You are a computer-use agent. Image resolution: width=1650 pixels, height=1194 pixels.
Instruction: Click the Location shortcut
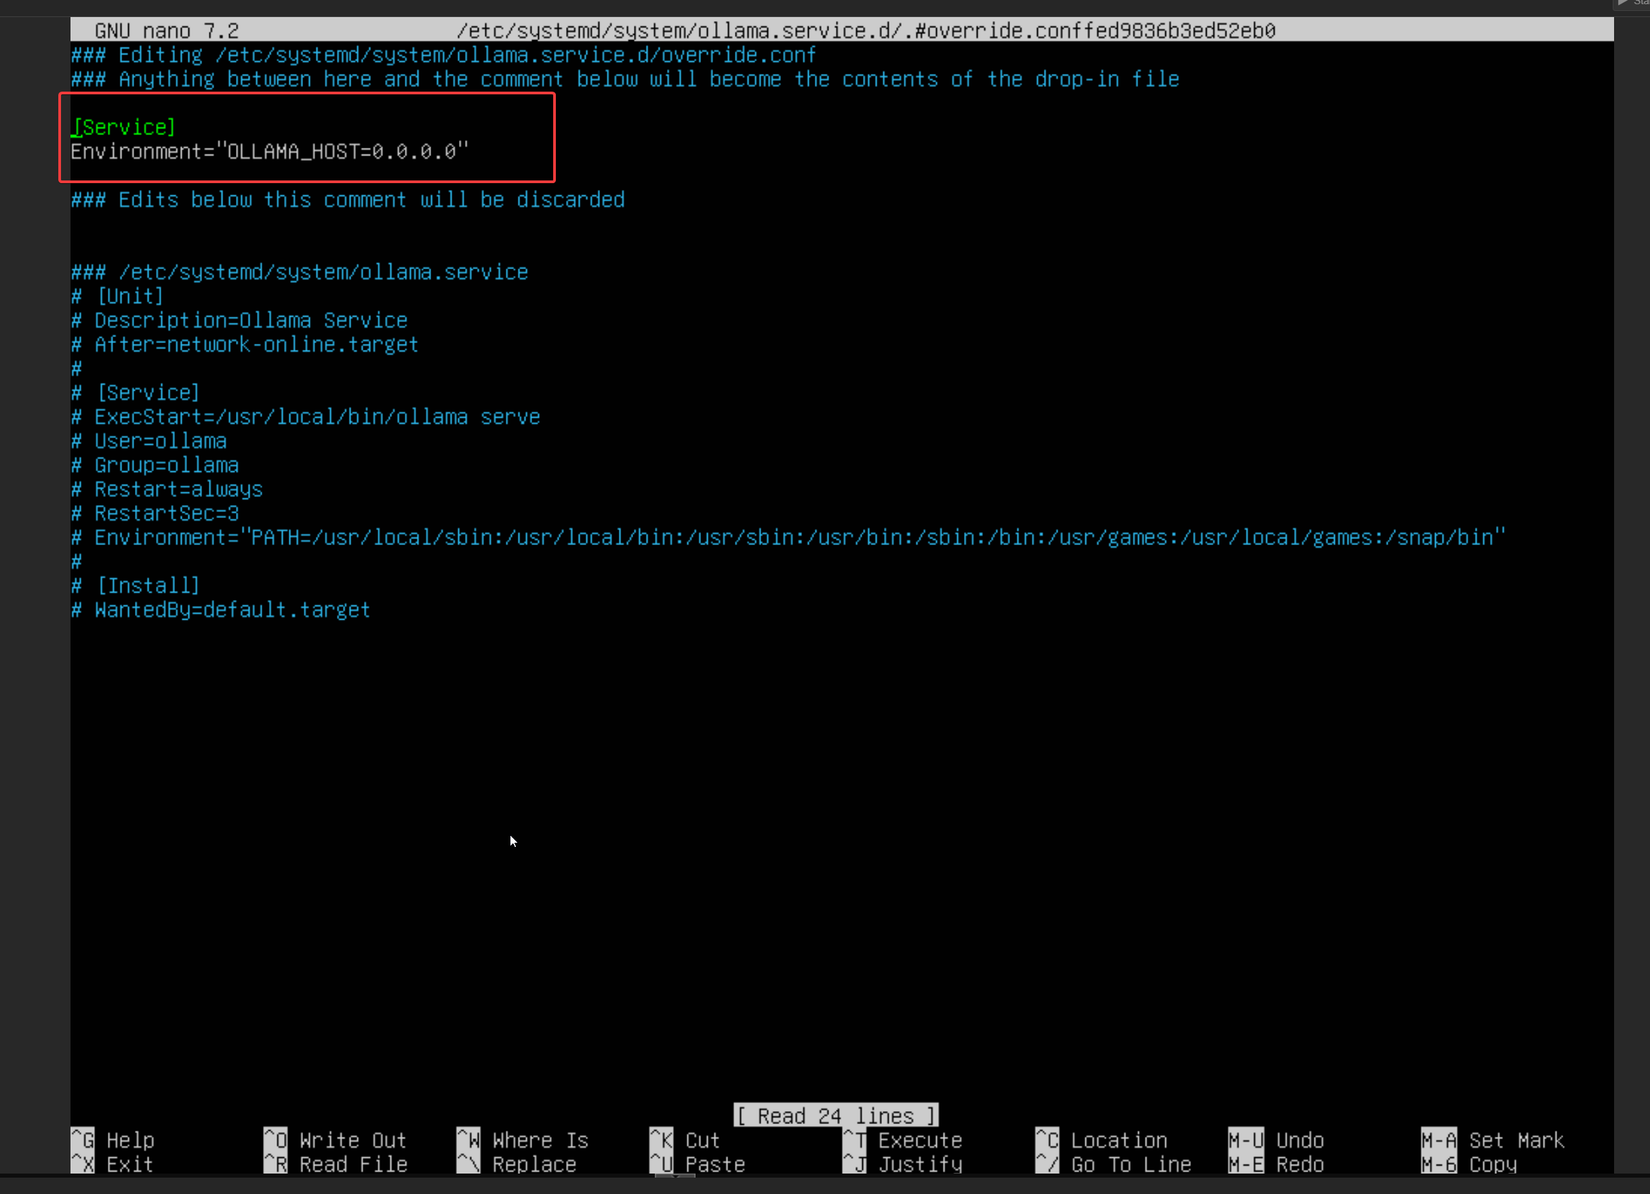pyautogui.click(x=1101, y=1140)
